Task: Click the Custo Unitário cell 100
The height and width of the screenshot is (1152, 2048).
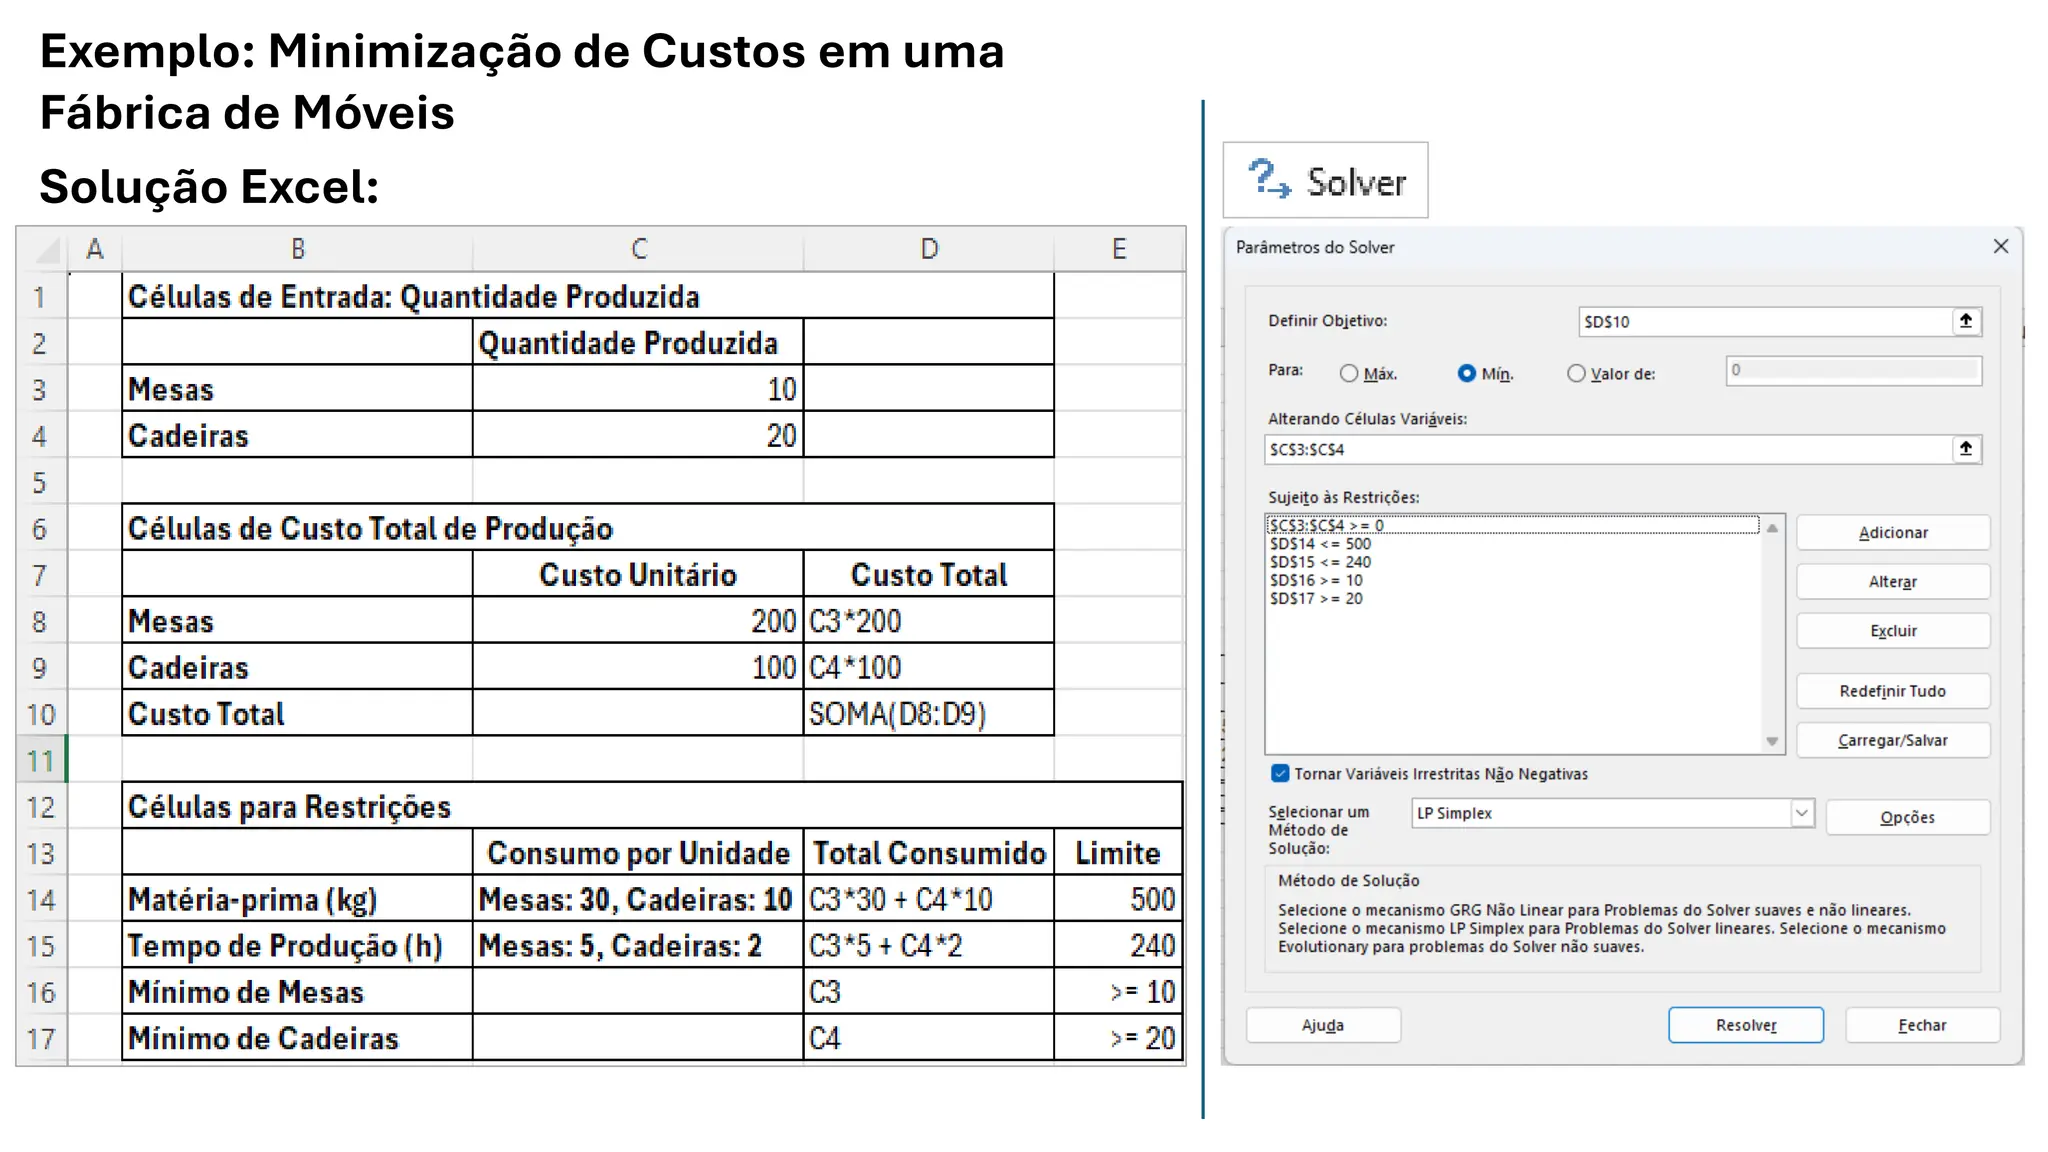Action: (x=638, y=667)
